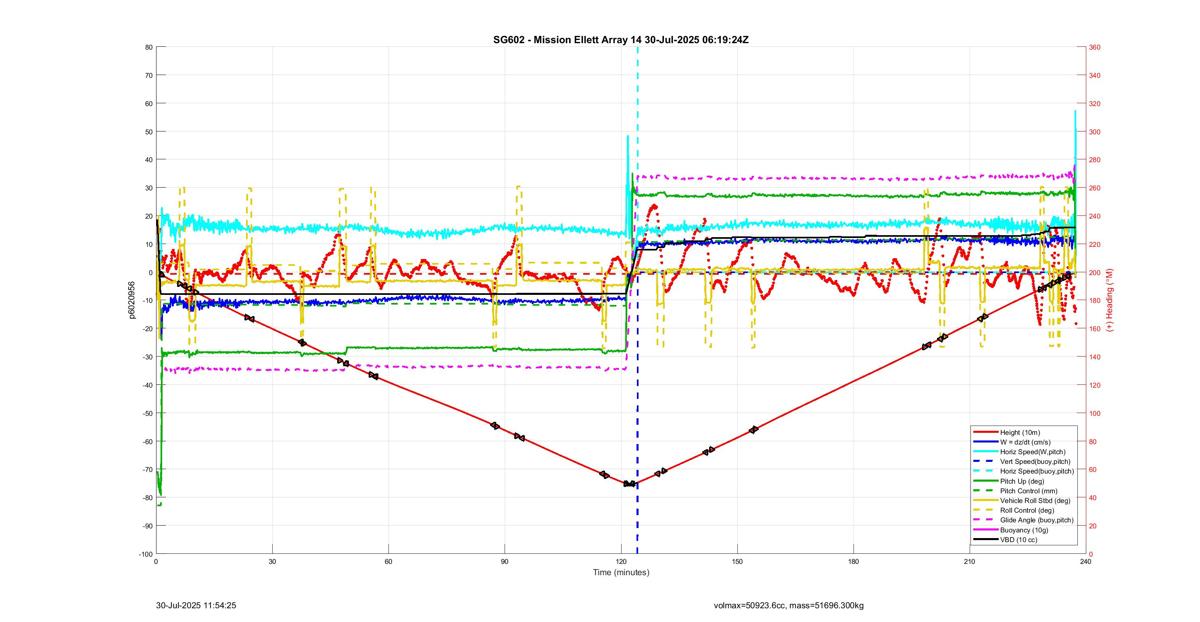Select 'Vert Speed(buoy,pitch)' legend label
This screenshot has height=622, width=1200.
pos(1035,461)
